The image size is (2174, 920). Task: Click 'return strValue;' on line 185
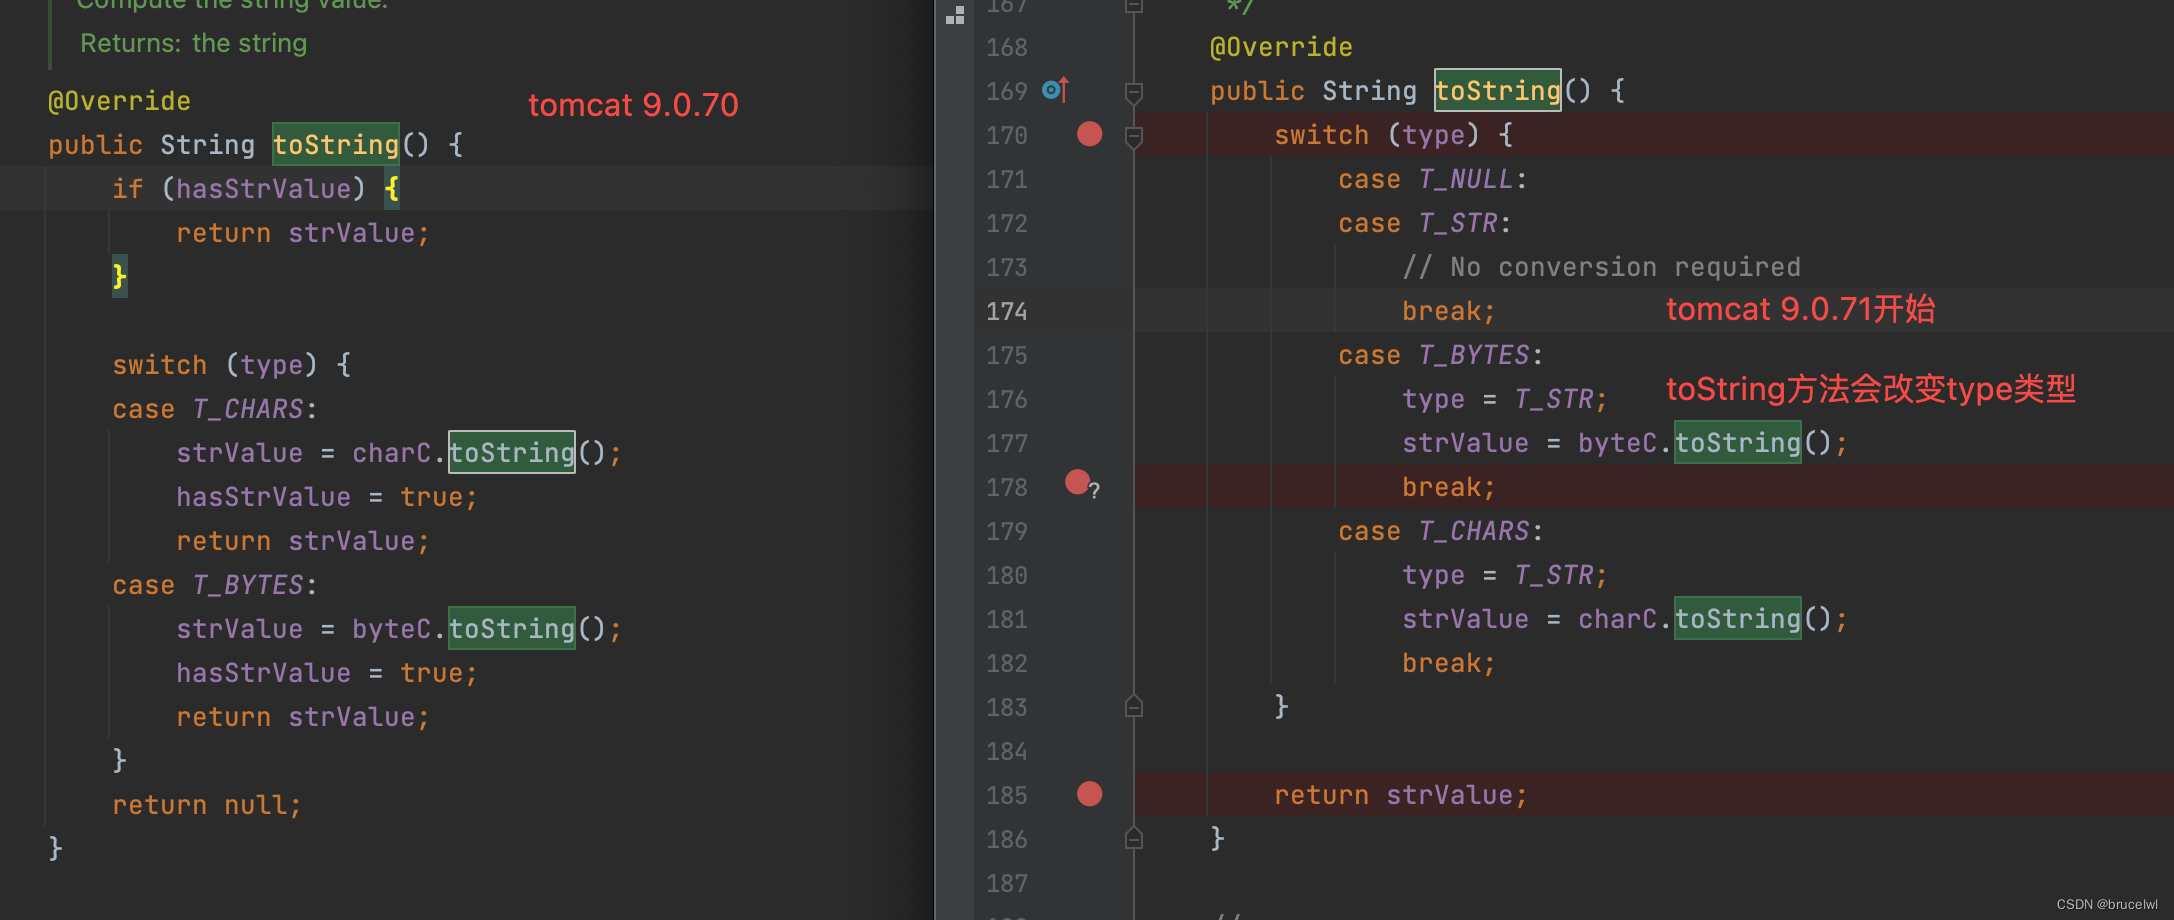click(1400, 795)
